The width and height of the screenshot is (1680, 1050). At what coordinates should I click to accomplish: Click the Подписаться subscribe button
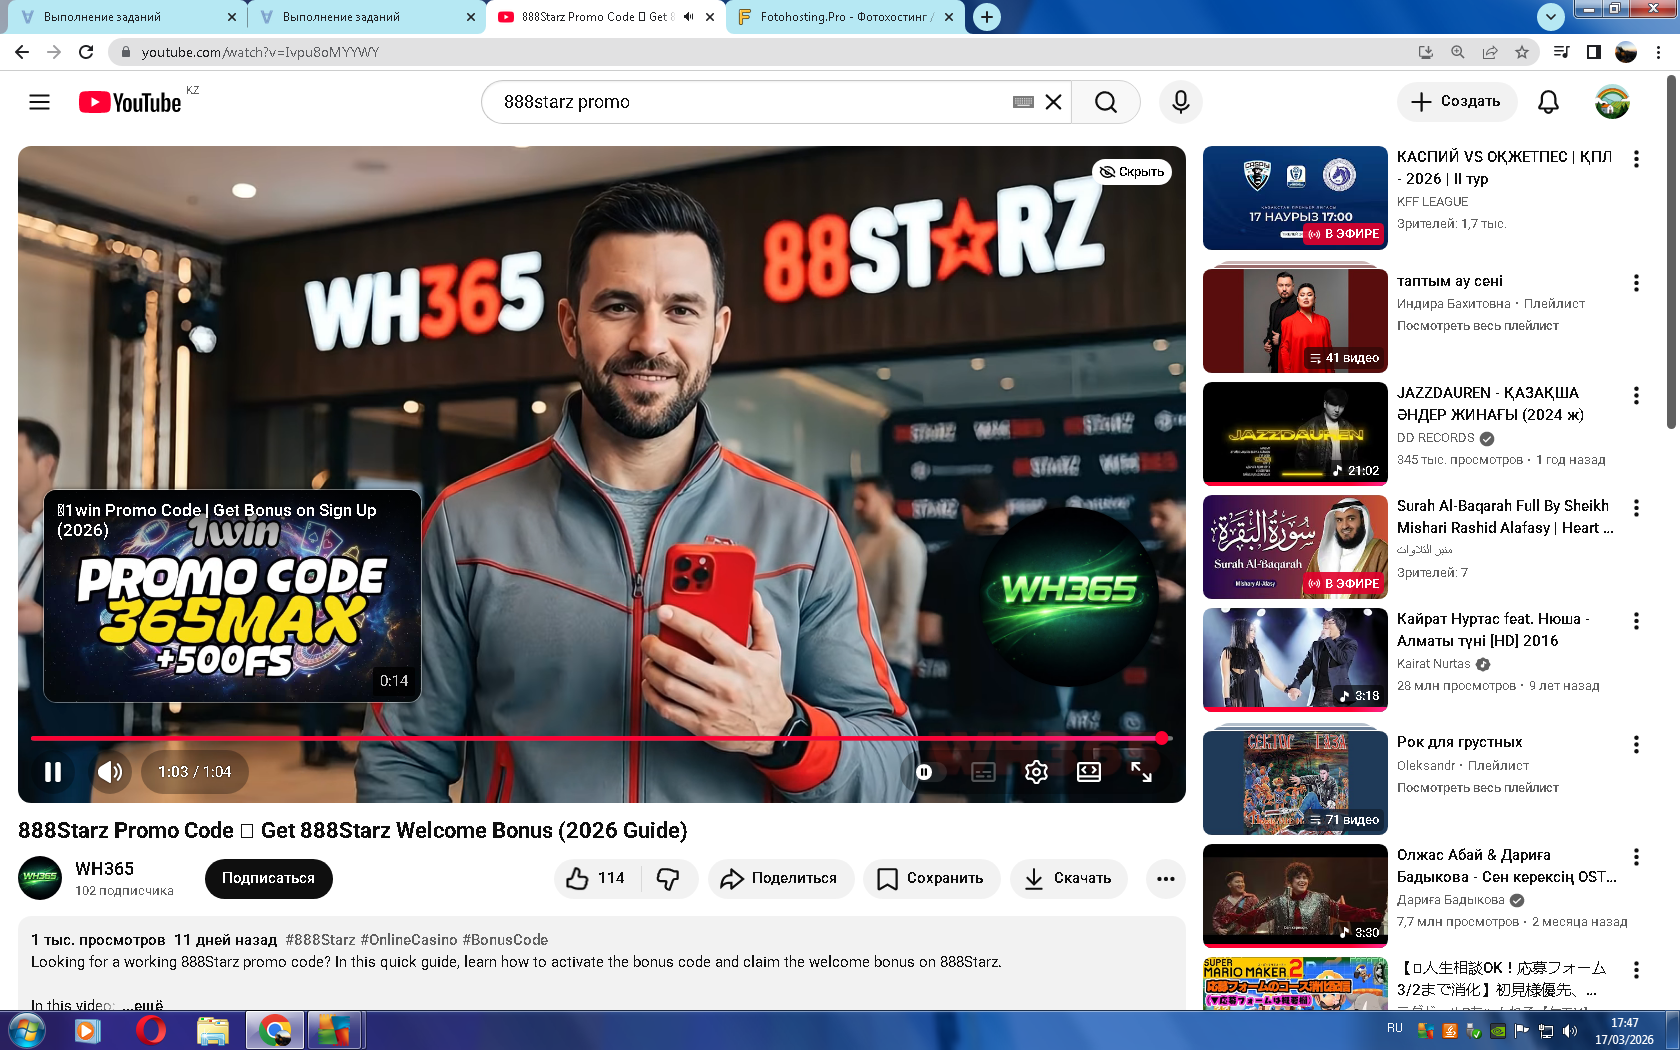tap(268, 878)
